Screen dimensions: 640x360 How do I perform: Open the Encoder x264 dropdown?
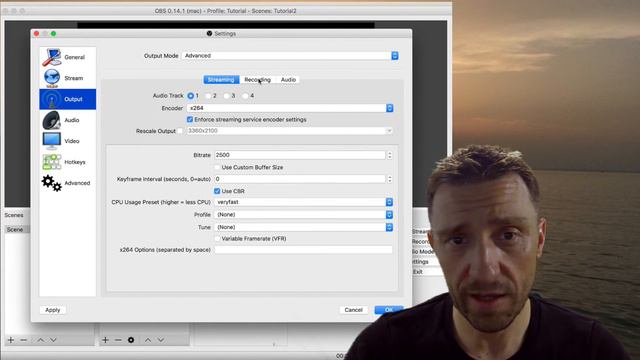(290, 108)
